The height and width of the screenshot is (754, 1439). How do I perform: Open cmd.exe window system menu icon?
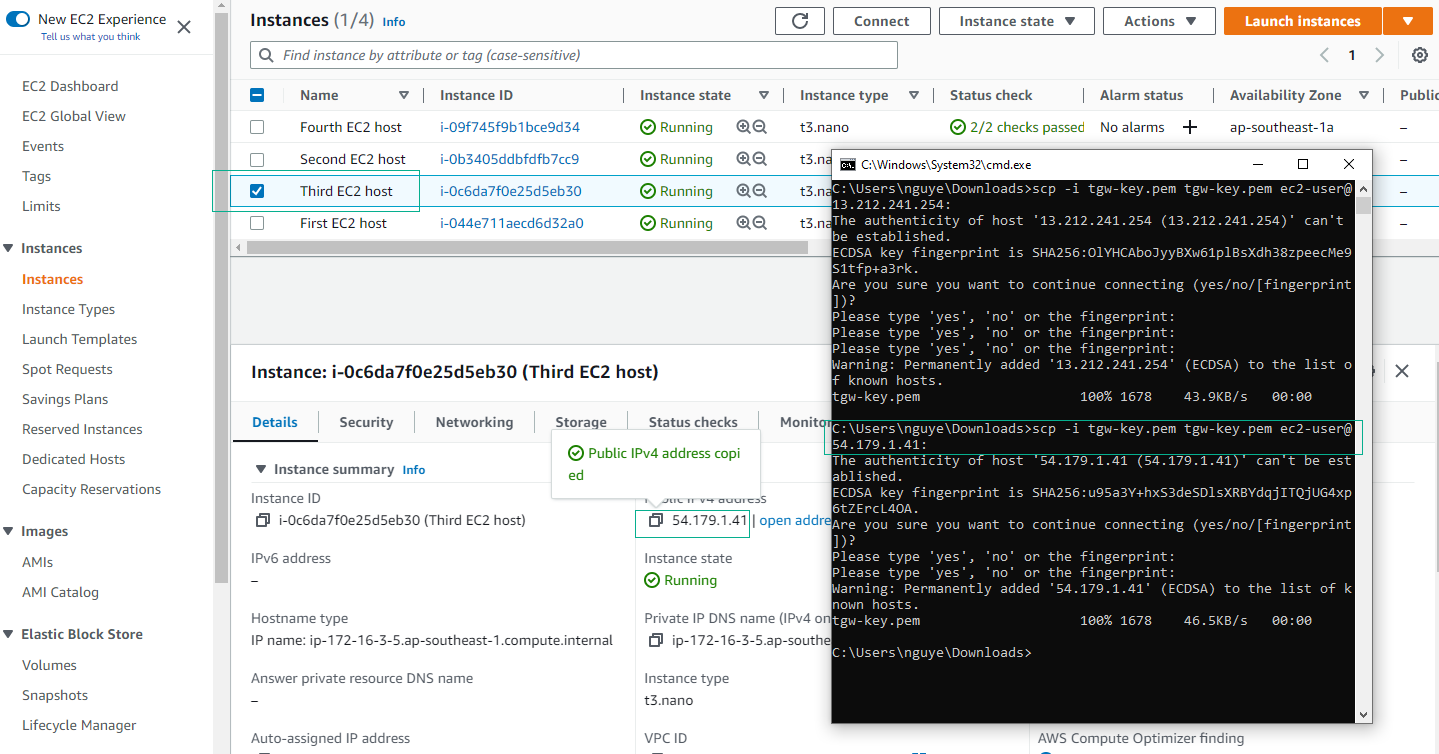pyautogui.click(x=847, y=164)
